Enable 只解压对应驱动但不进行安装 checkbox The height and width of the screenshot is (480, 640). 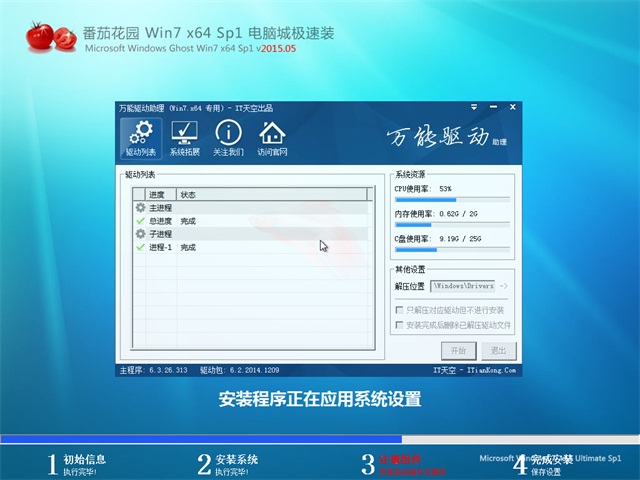tap(400, 310)
